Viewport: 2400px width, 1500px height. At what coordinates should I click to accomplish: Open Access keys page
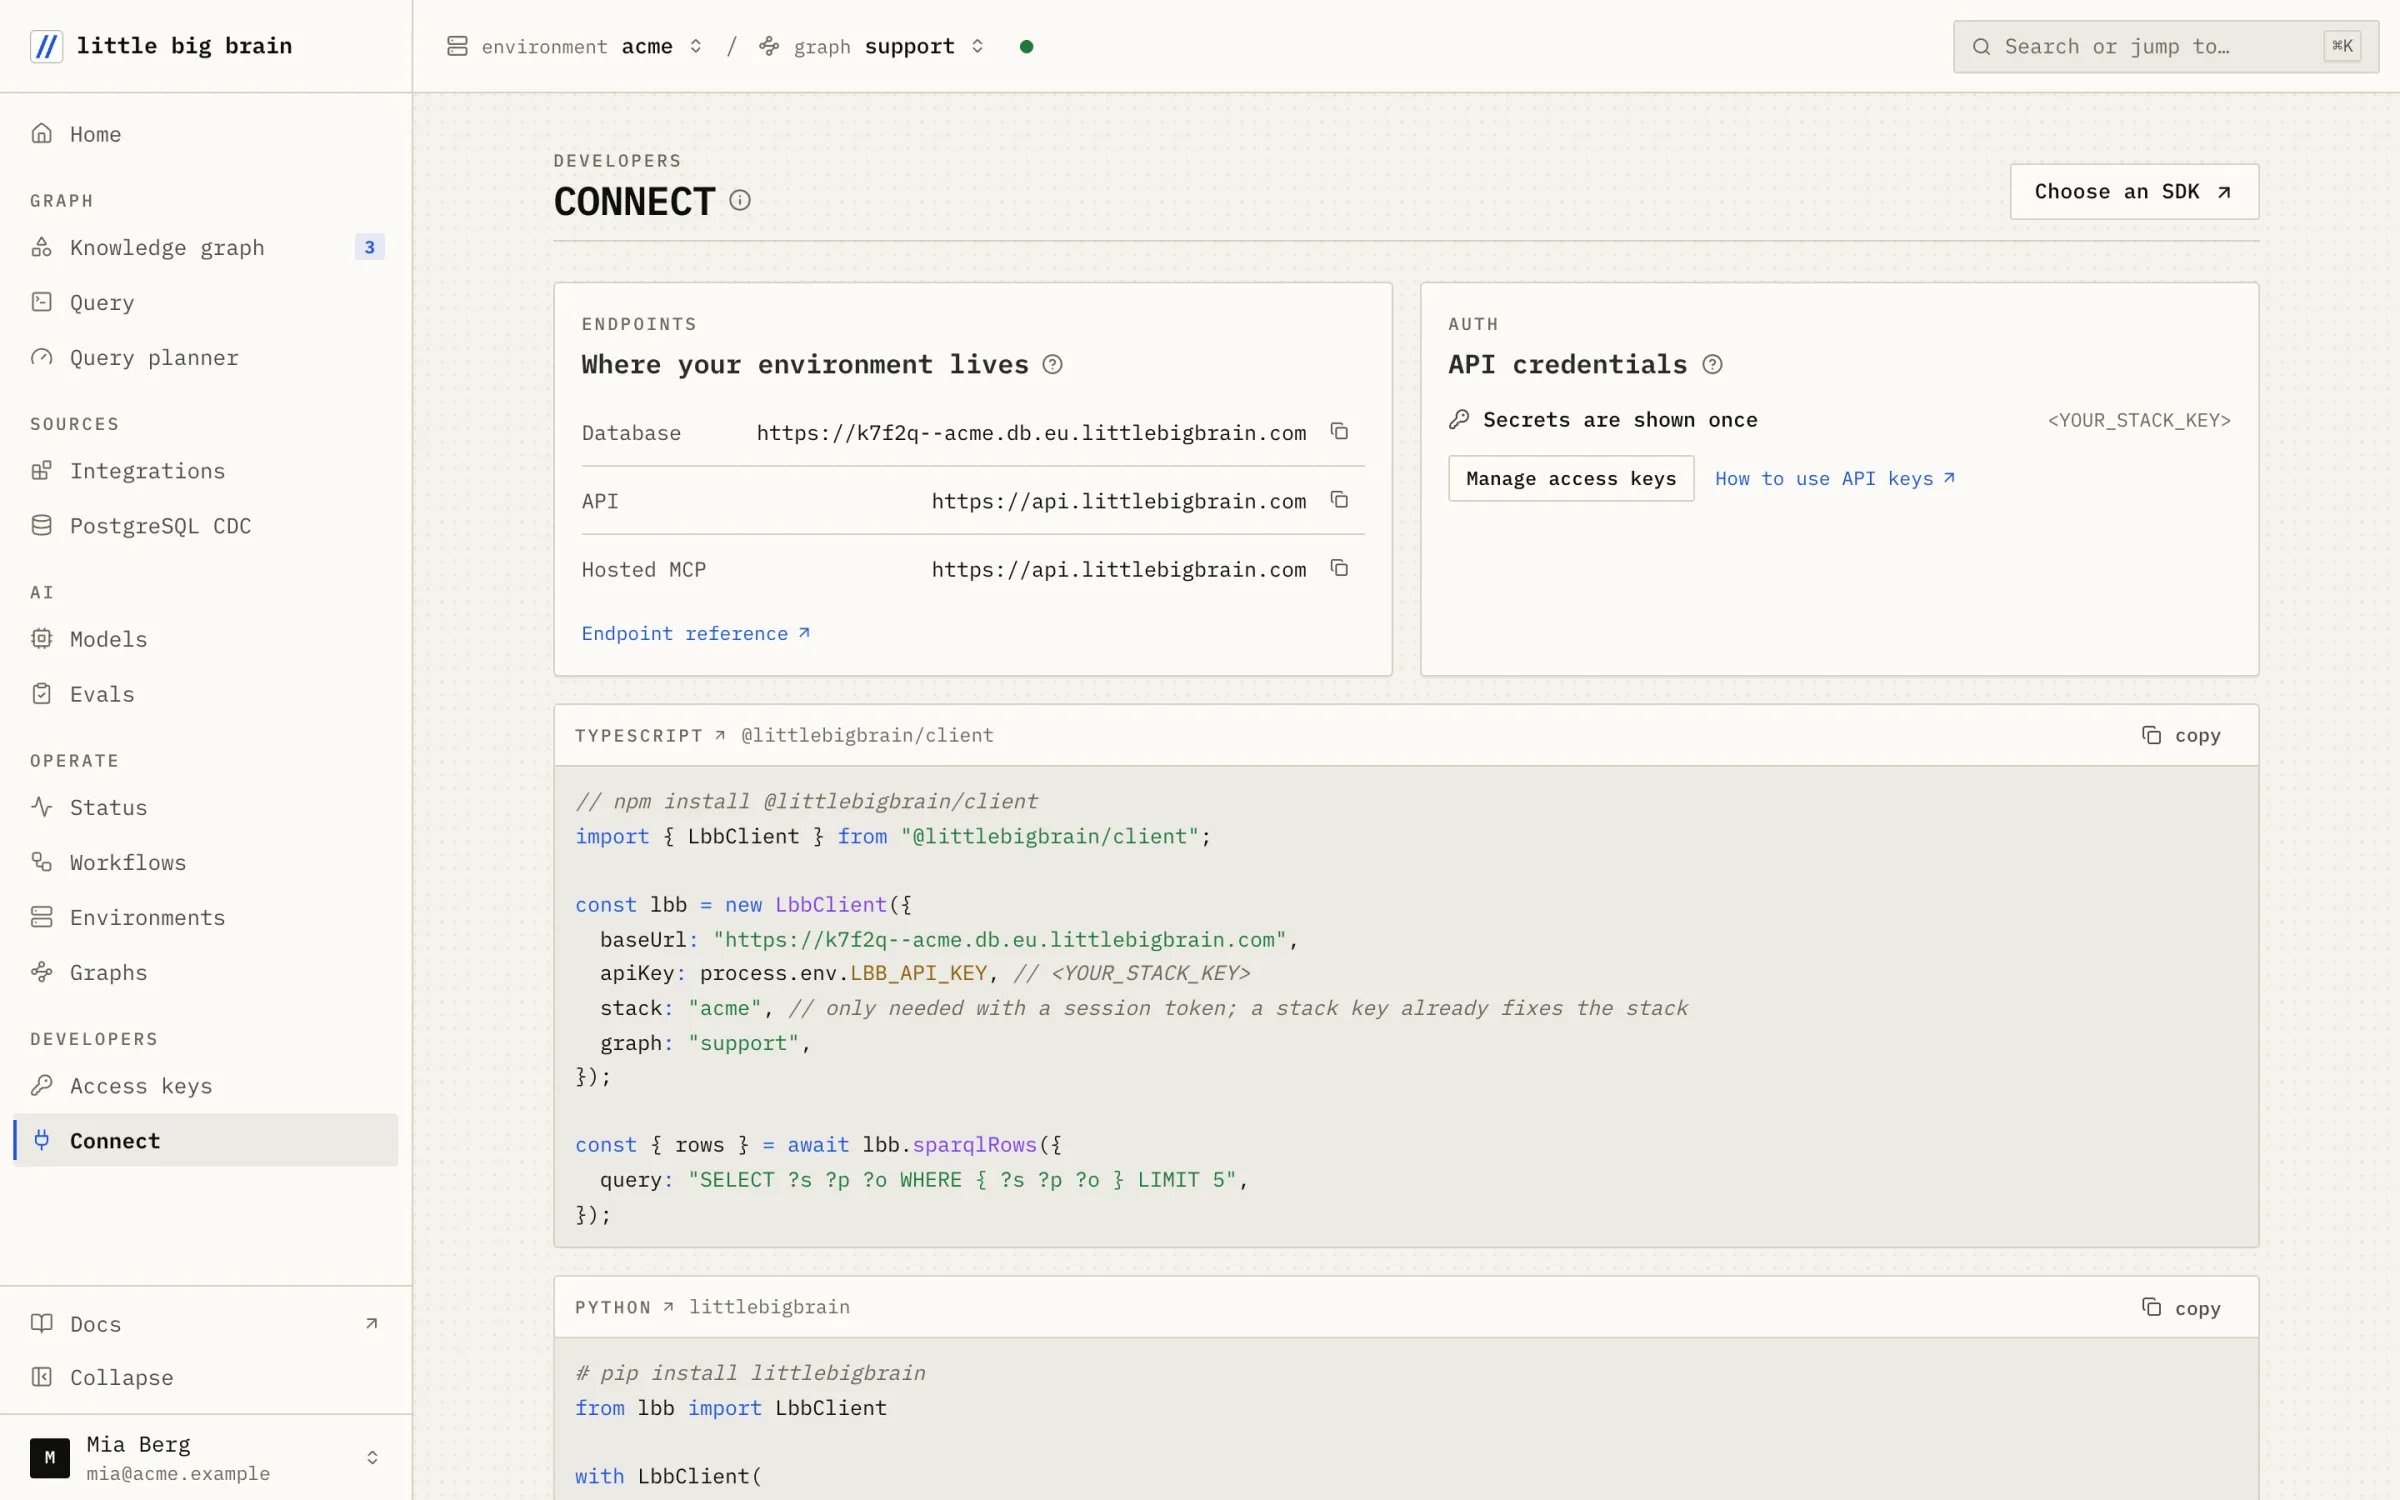(205, 1086)
